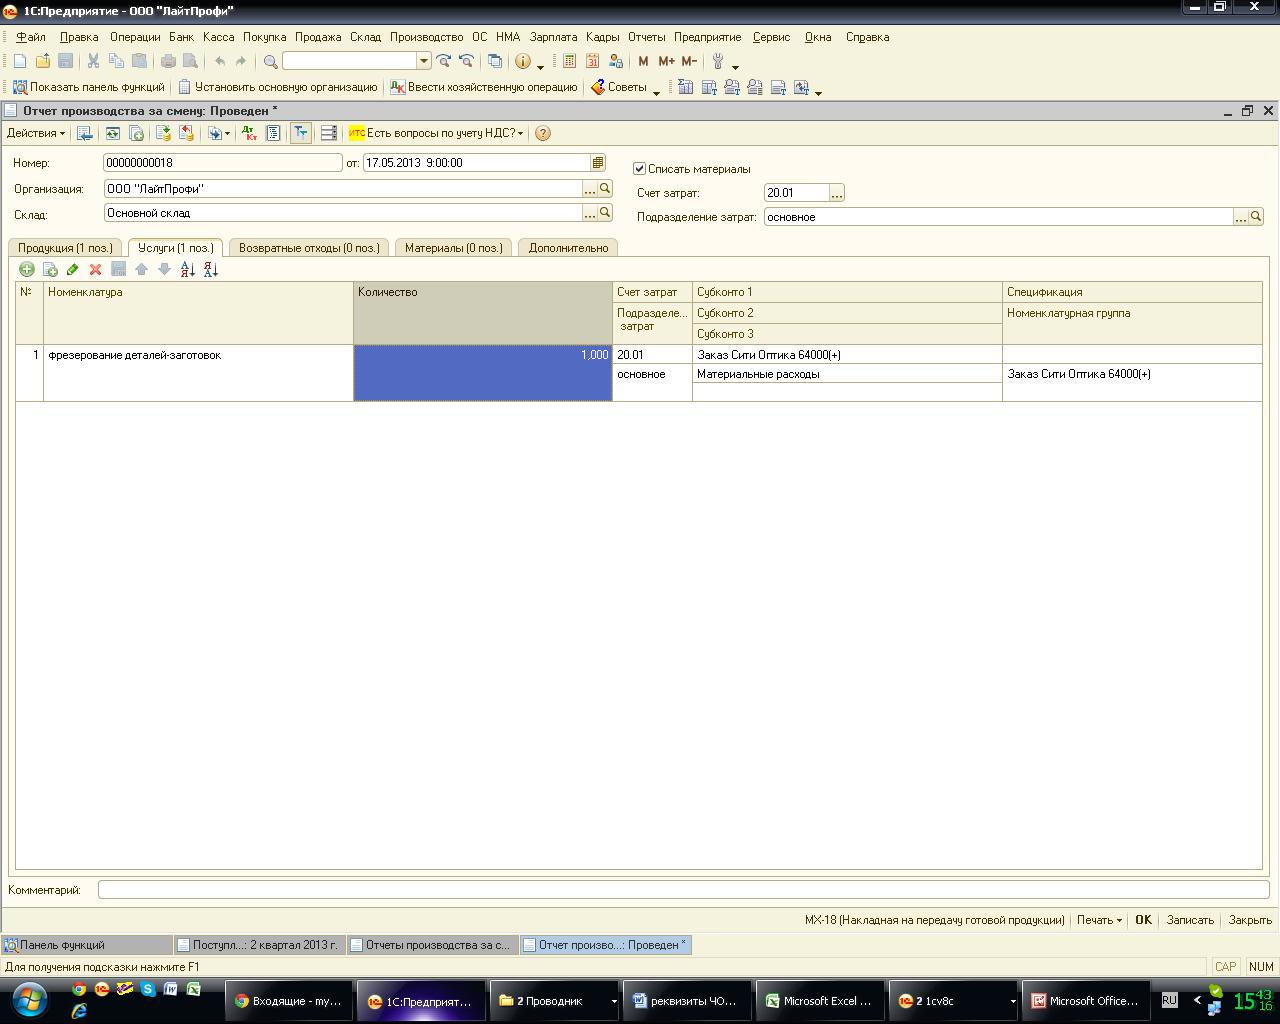1280x1024 pixels.
Task: Switch to the Продукция (1 поз.) tab
Action: tap(65, 248)
